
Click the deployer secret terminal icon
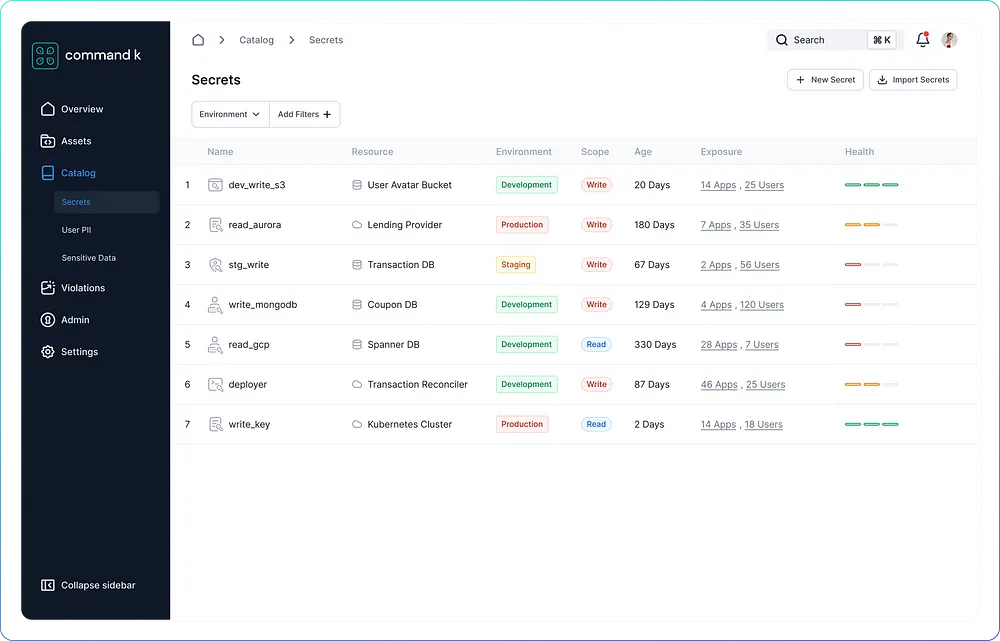click(215, 385)
